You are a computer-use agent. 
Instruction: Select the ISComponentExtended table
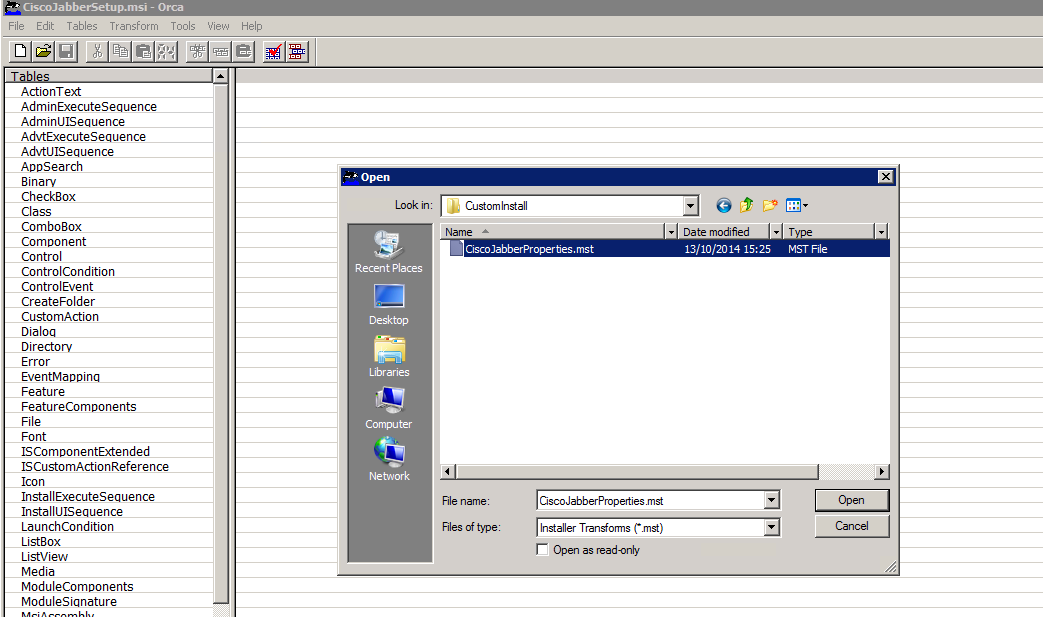[x=85, y=451]
